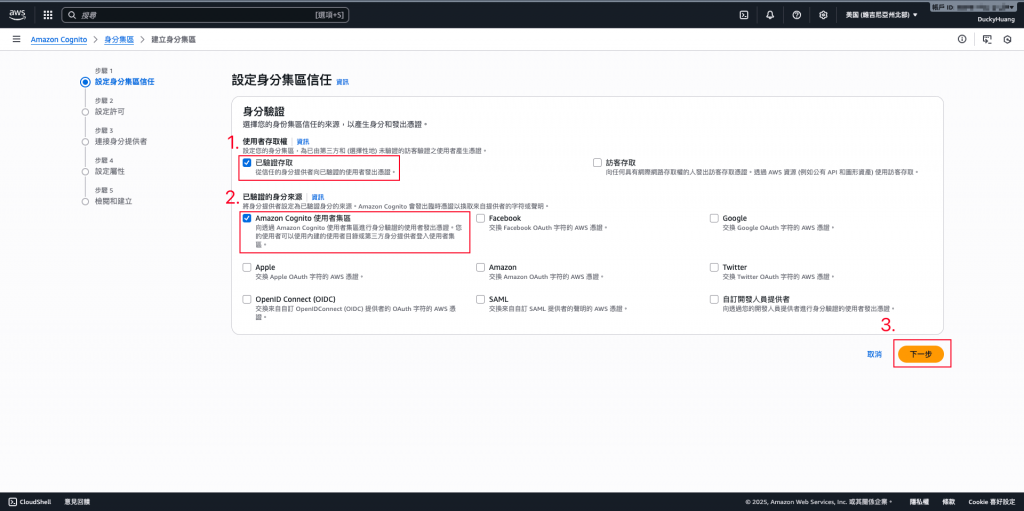The height and width of the screenshot is (511, 1024).
Task: Go to step 2 設定許可
Action: 110,112
